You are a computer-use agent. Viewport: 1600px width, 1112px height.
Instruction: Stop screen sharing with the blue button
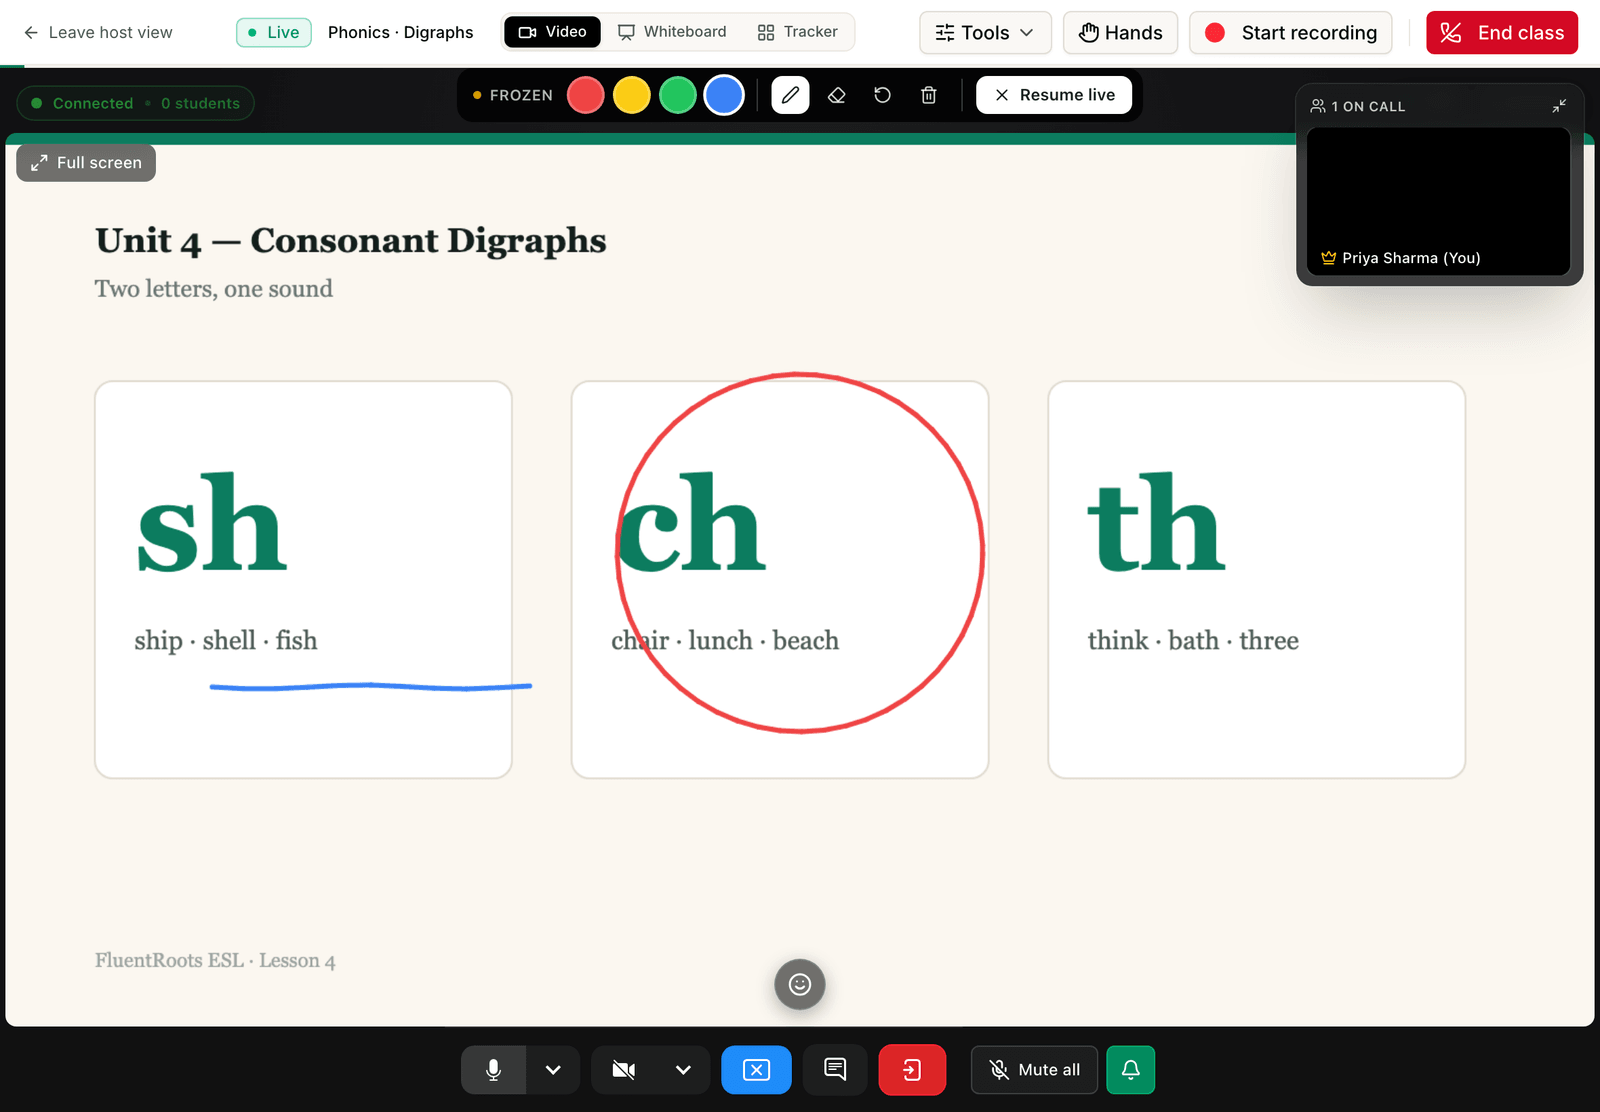click(x=756, y=1070)
